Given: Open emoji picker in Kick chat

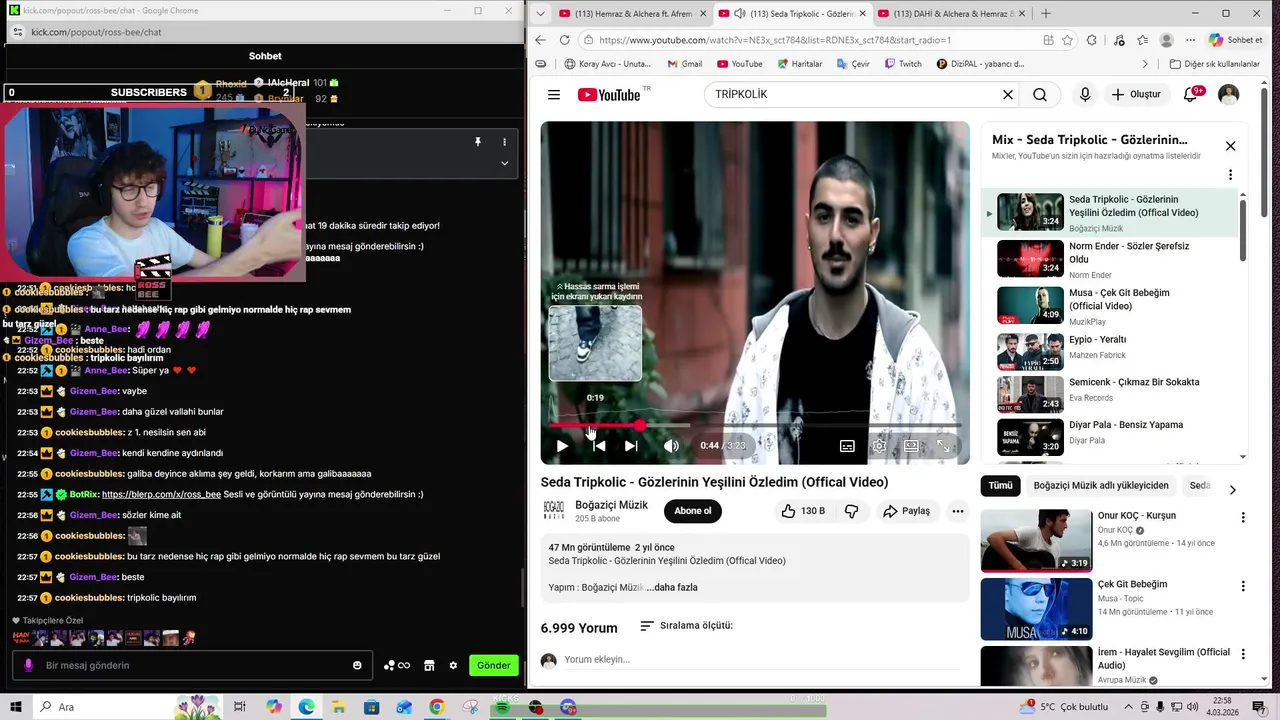Looking at the screenshot, I should [x=357, y=665].
